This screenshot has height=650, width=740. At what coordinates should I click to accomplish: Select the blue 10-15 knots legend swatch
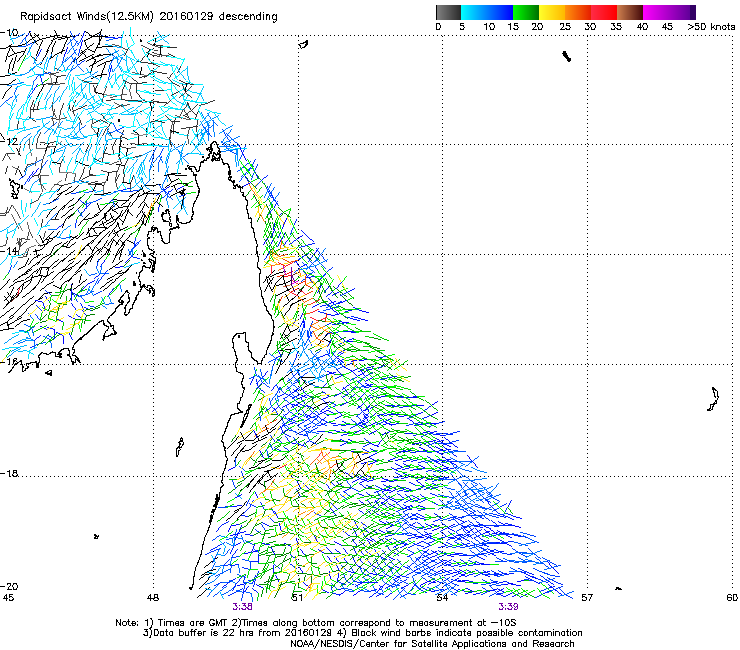tap(500, 12)
